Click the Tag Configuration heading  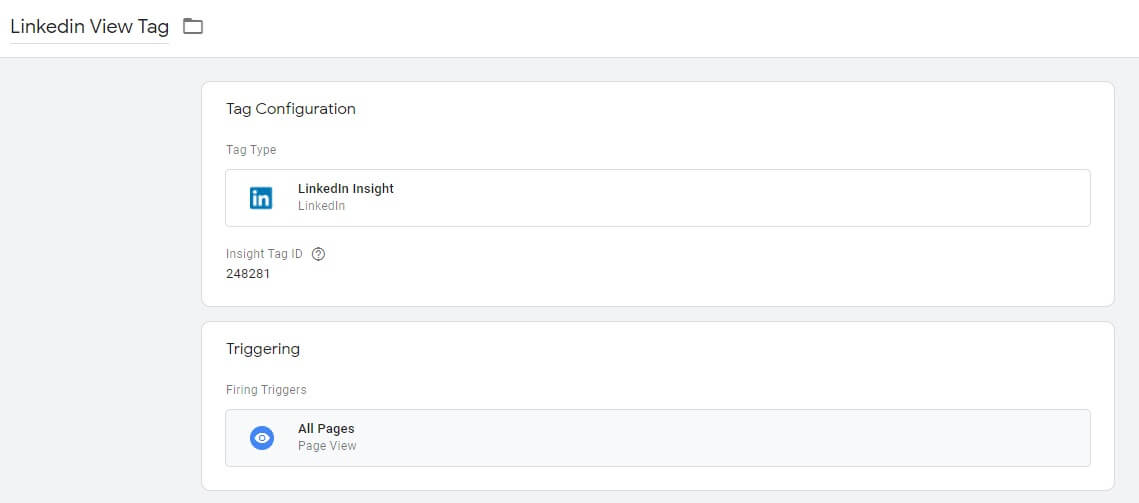(291, 109)
